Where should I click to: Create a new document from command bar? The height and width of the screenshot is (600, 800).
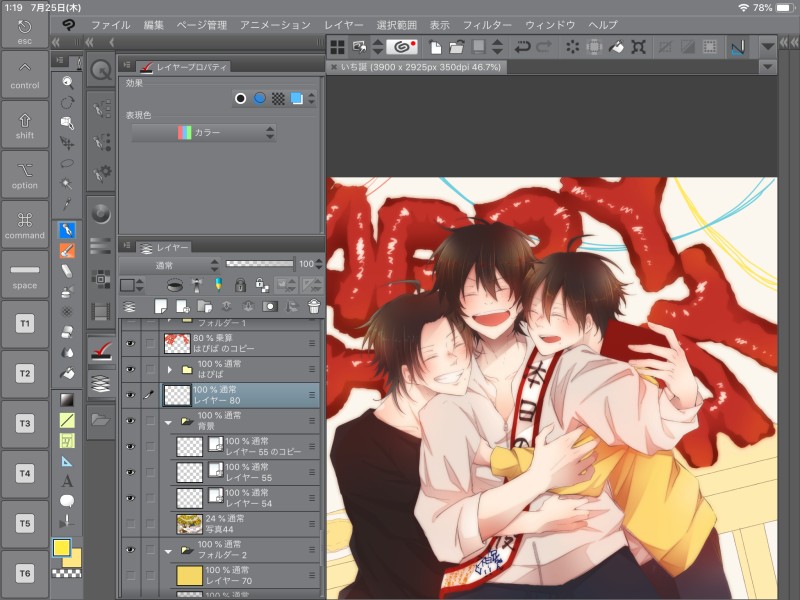coord(435,47)
